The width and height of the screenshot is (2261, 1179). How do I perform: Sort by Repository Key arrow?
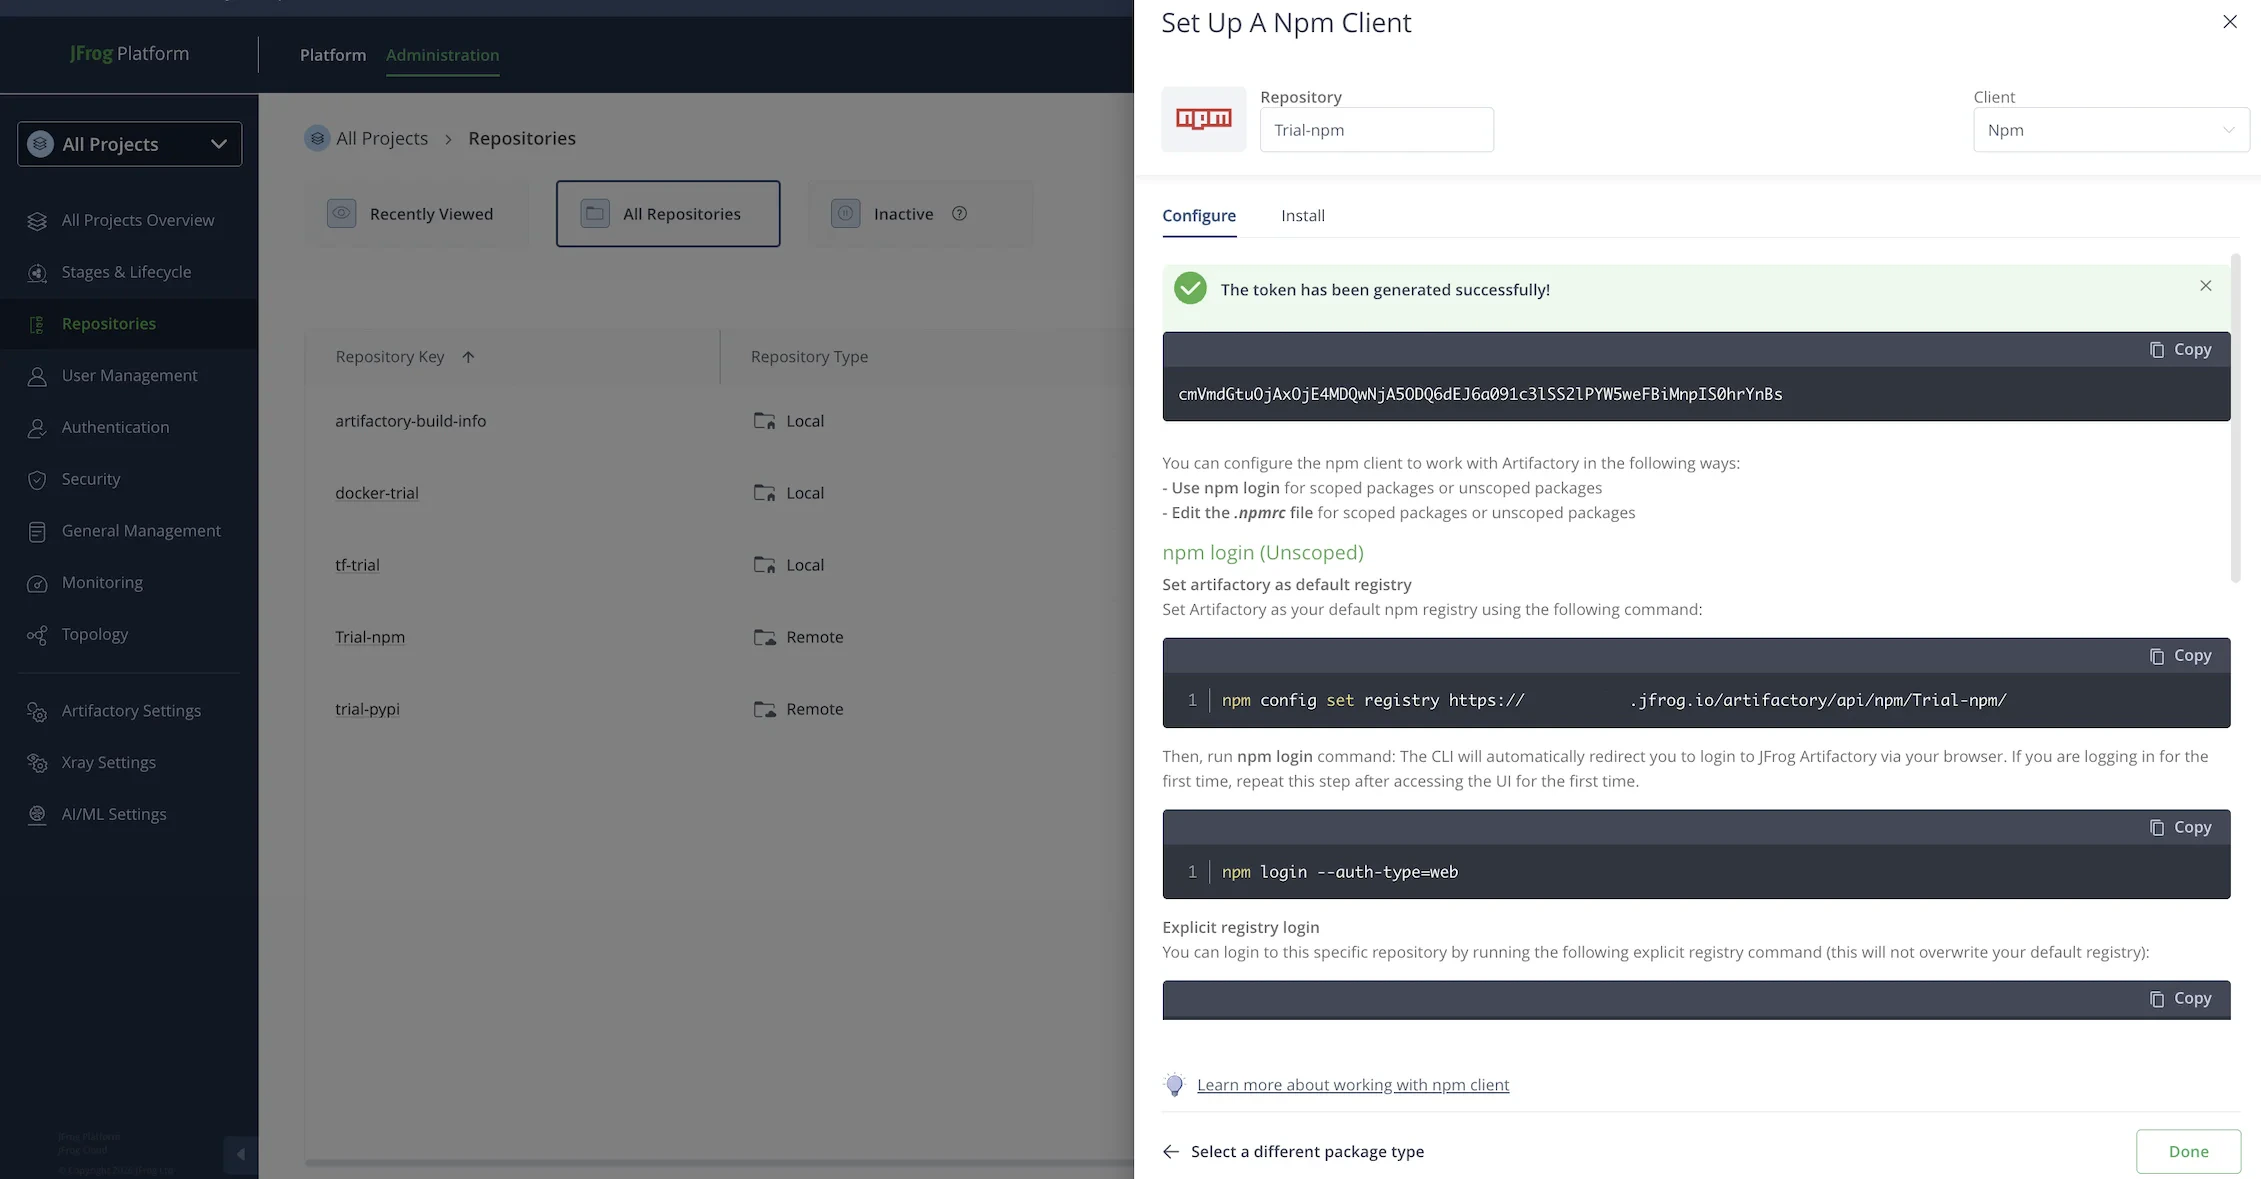(468, 357)
